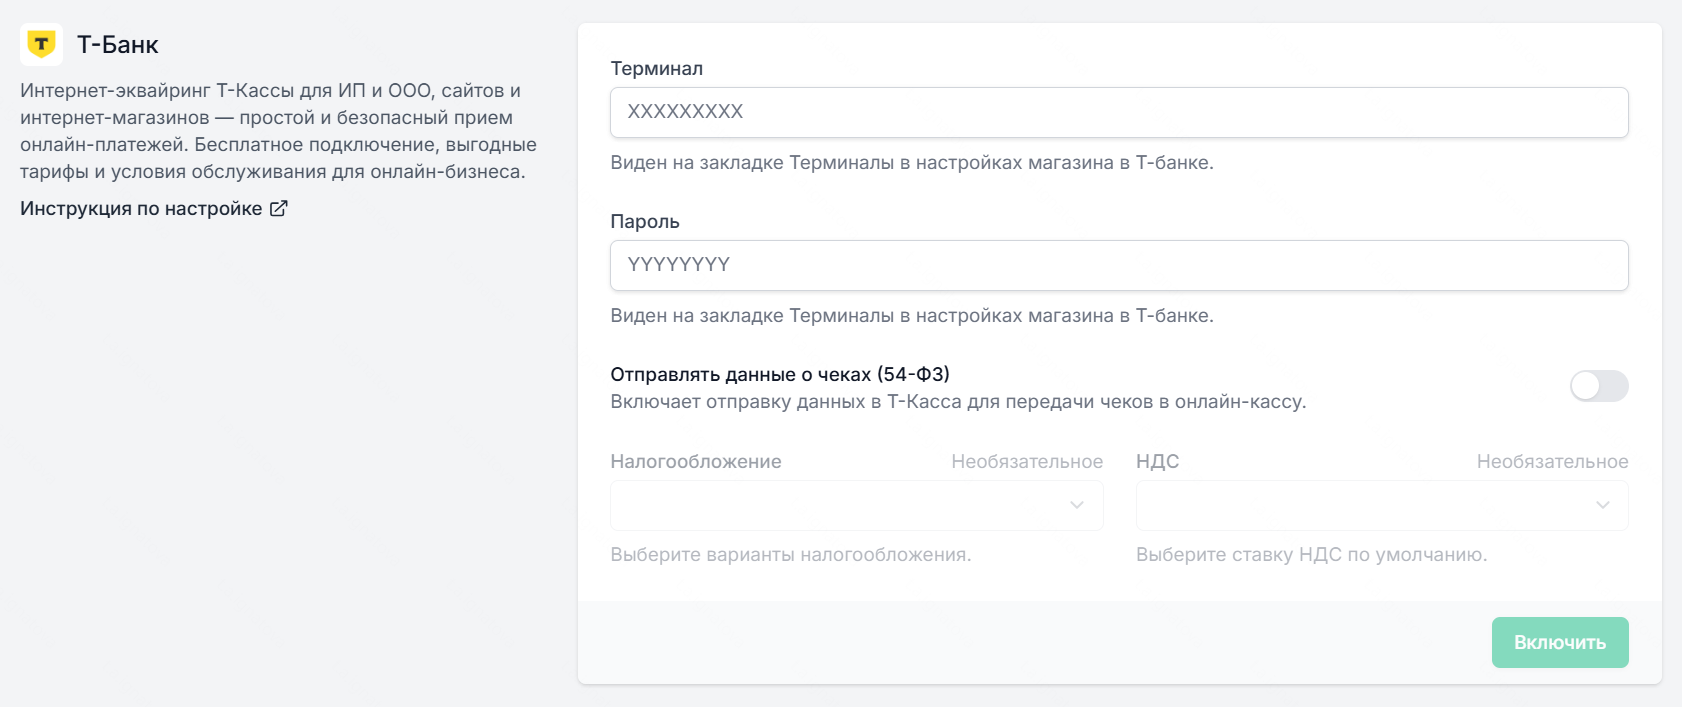Click text Включает отправку данных в Т-Касса
Screen dimensions: 1682x707
click(x=958, y=401)
